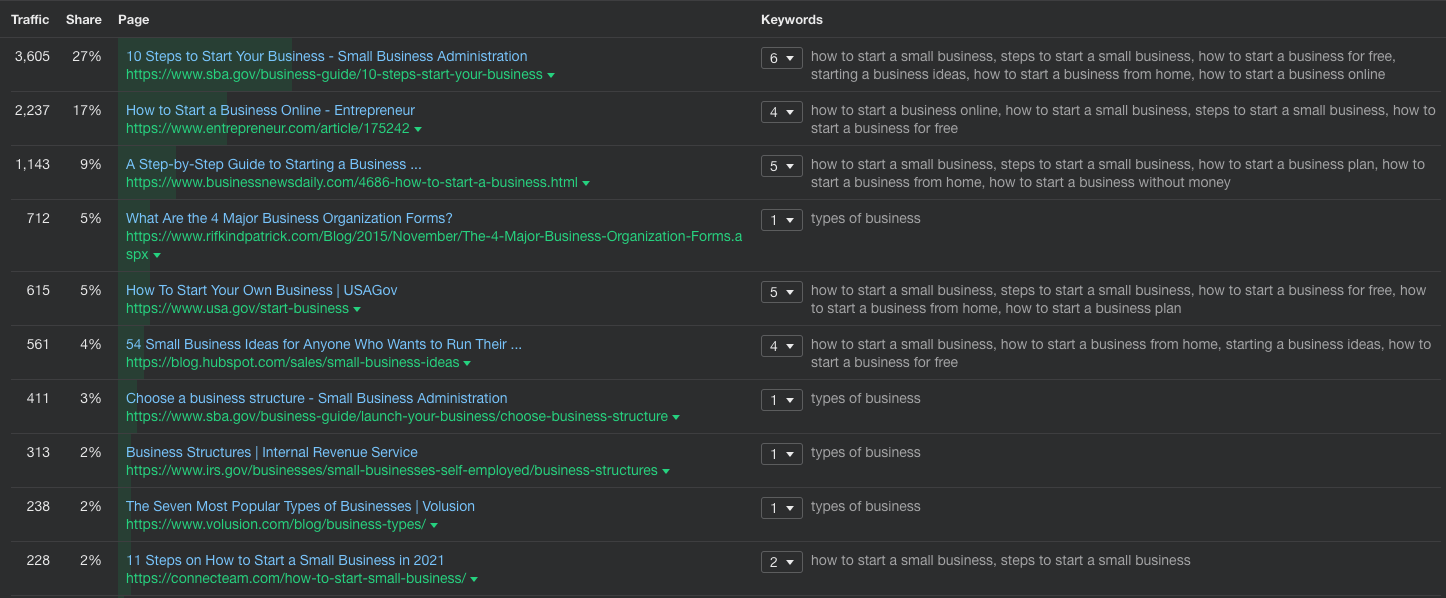Click the Traffic column header
The image size is (1446, 598).
30,20
